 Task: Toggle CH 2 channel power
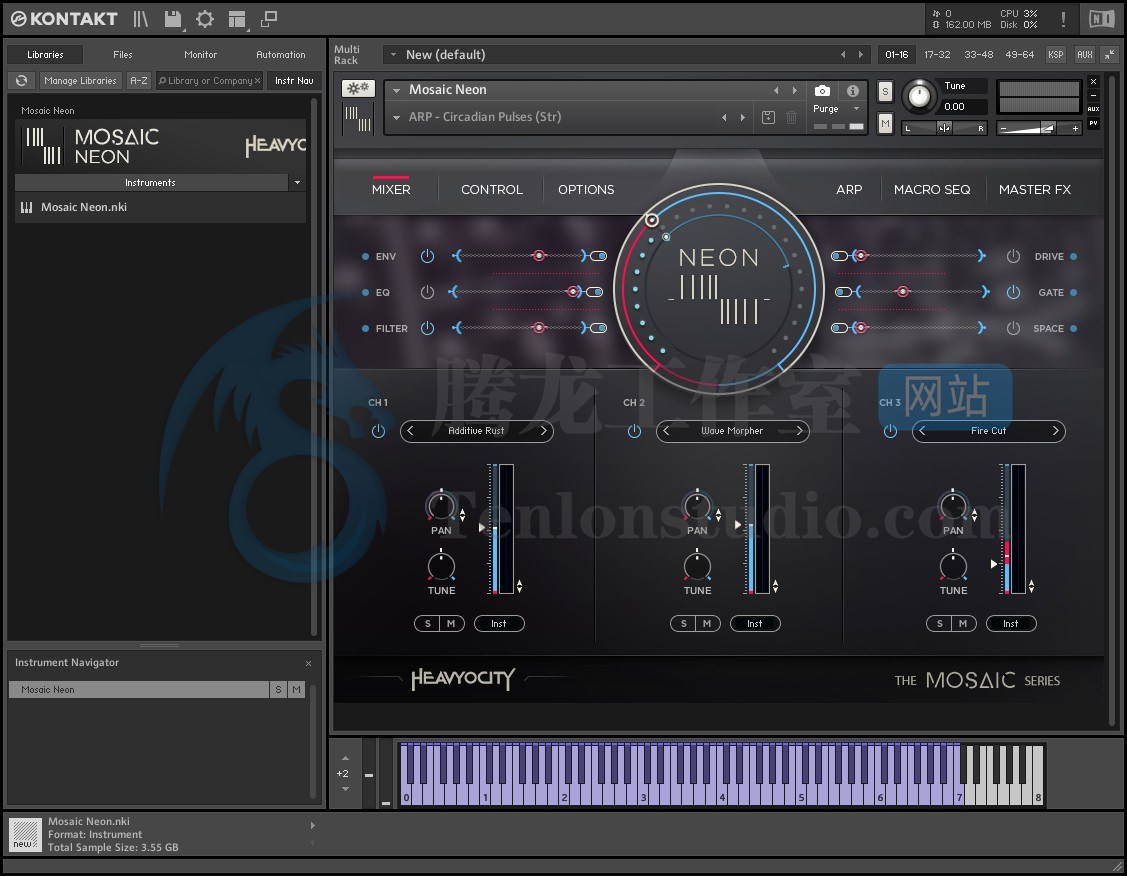634,430
